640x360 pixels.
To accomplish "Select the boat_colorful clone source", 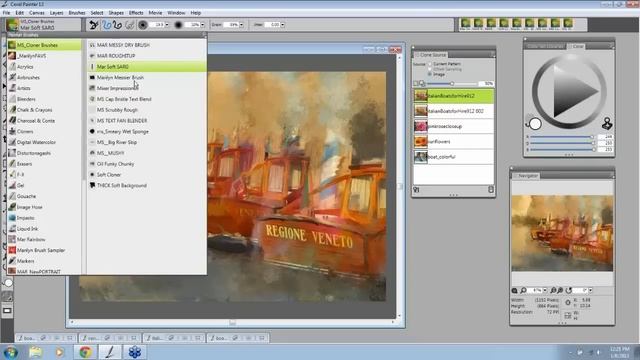I will pos(453,157).
